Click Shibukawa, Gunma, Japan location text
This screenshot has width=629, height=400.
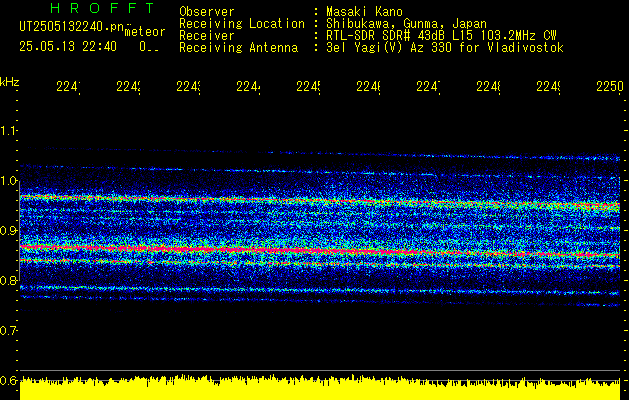[x=406, y=24]
